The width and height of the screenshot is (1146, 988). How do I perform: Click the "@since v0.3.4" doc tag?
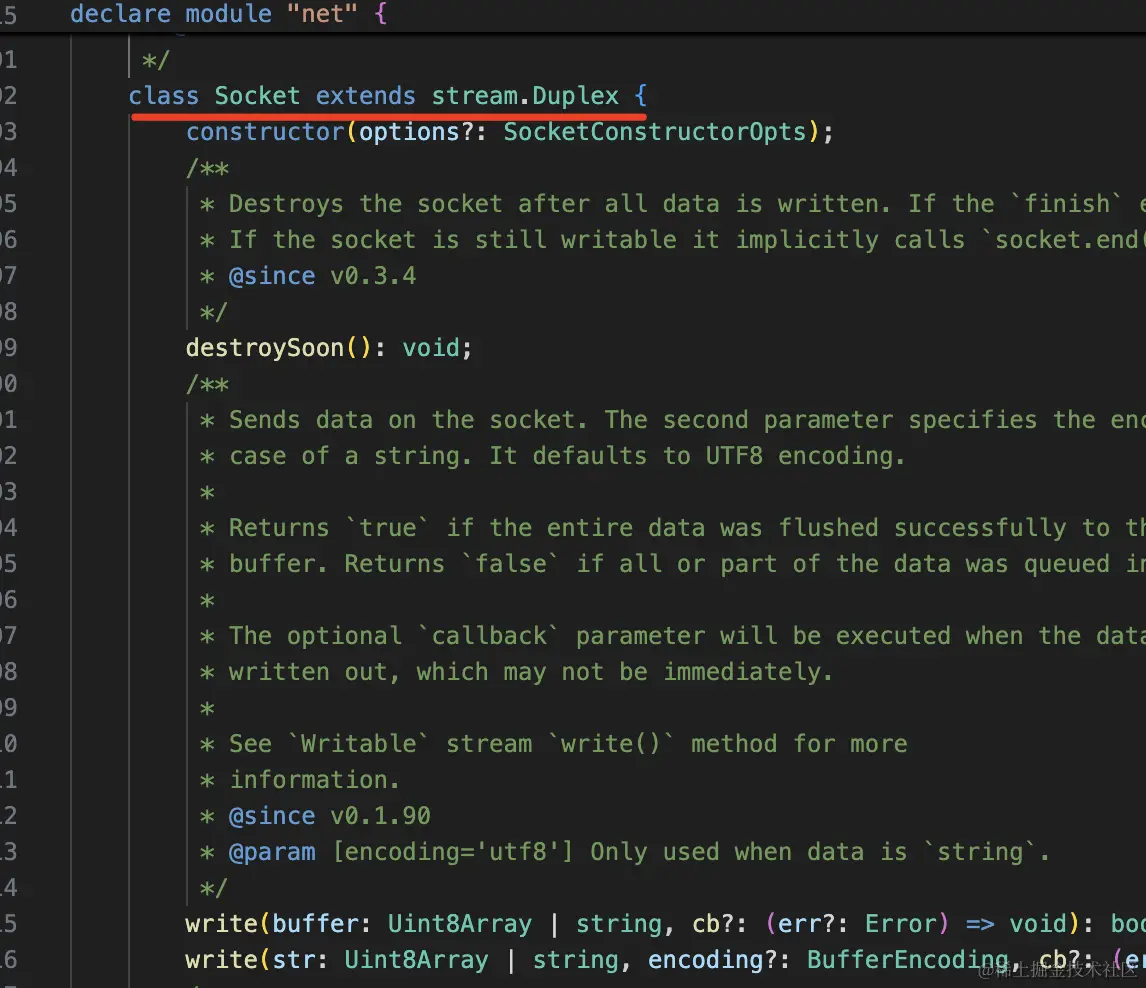click(322, 276)
